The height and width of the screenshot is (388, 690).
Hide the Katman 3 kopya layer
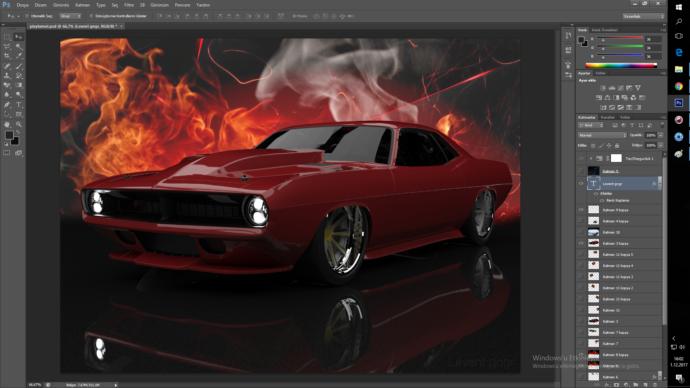tap(581, 243)
